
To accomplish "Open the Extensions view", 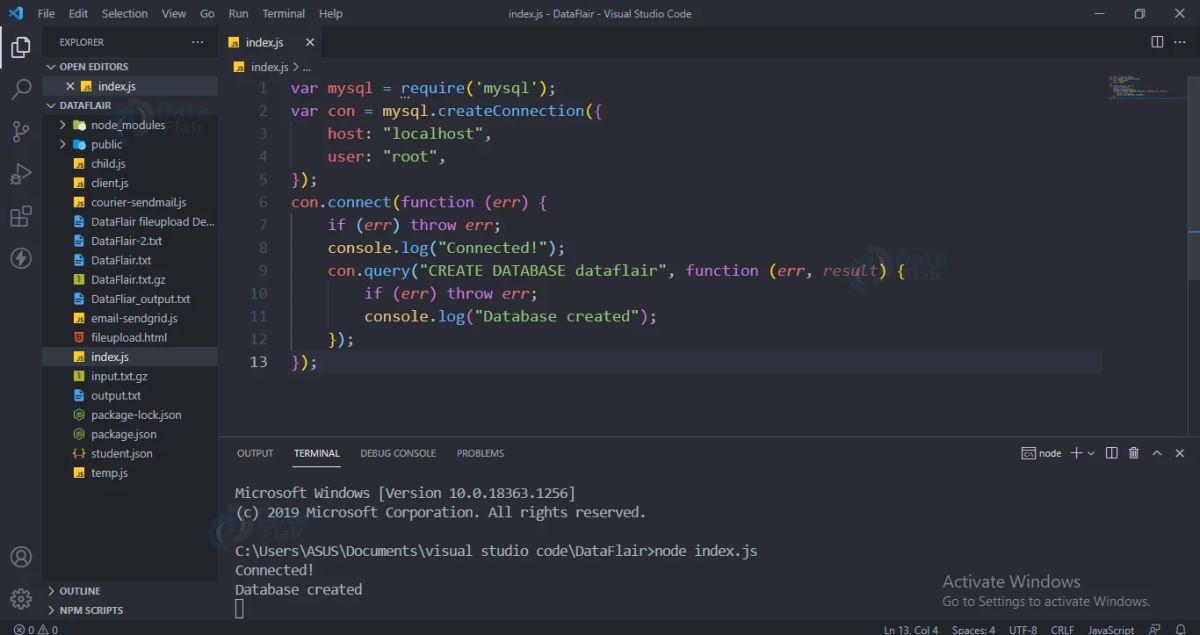I will (x=21, y=216).
